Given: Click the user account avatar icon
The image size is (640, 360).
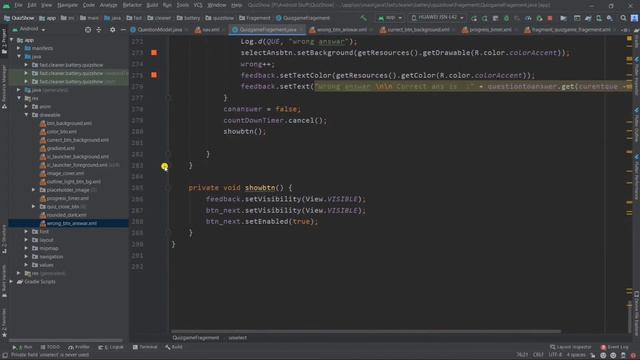Looking at the screenshot, I should [634, 18].
